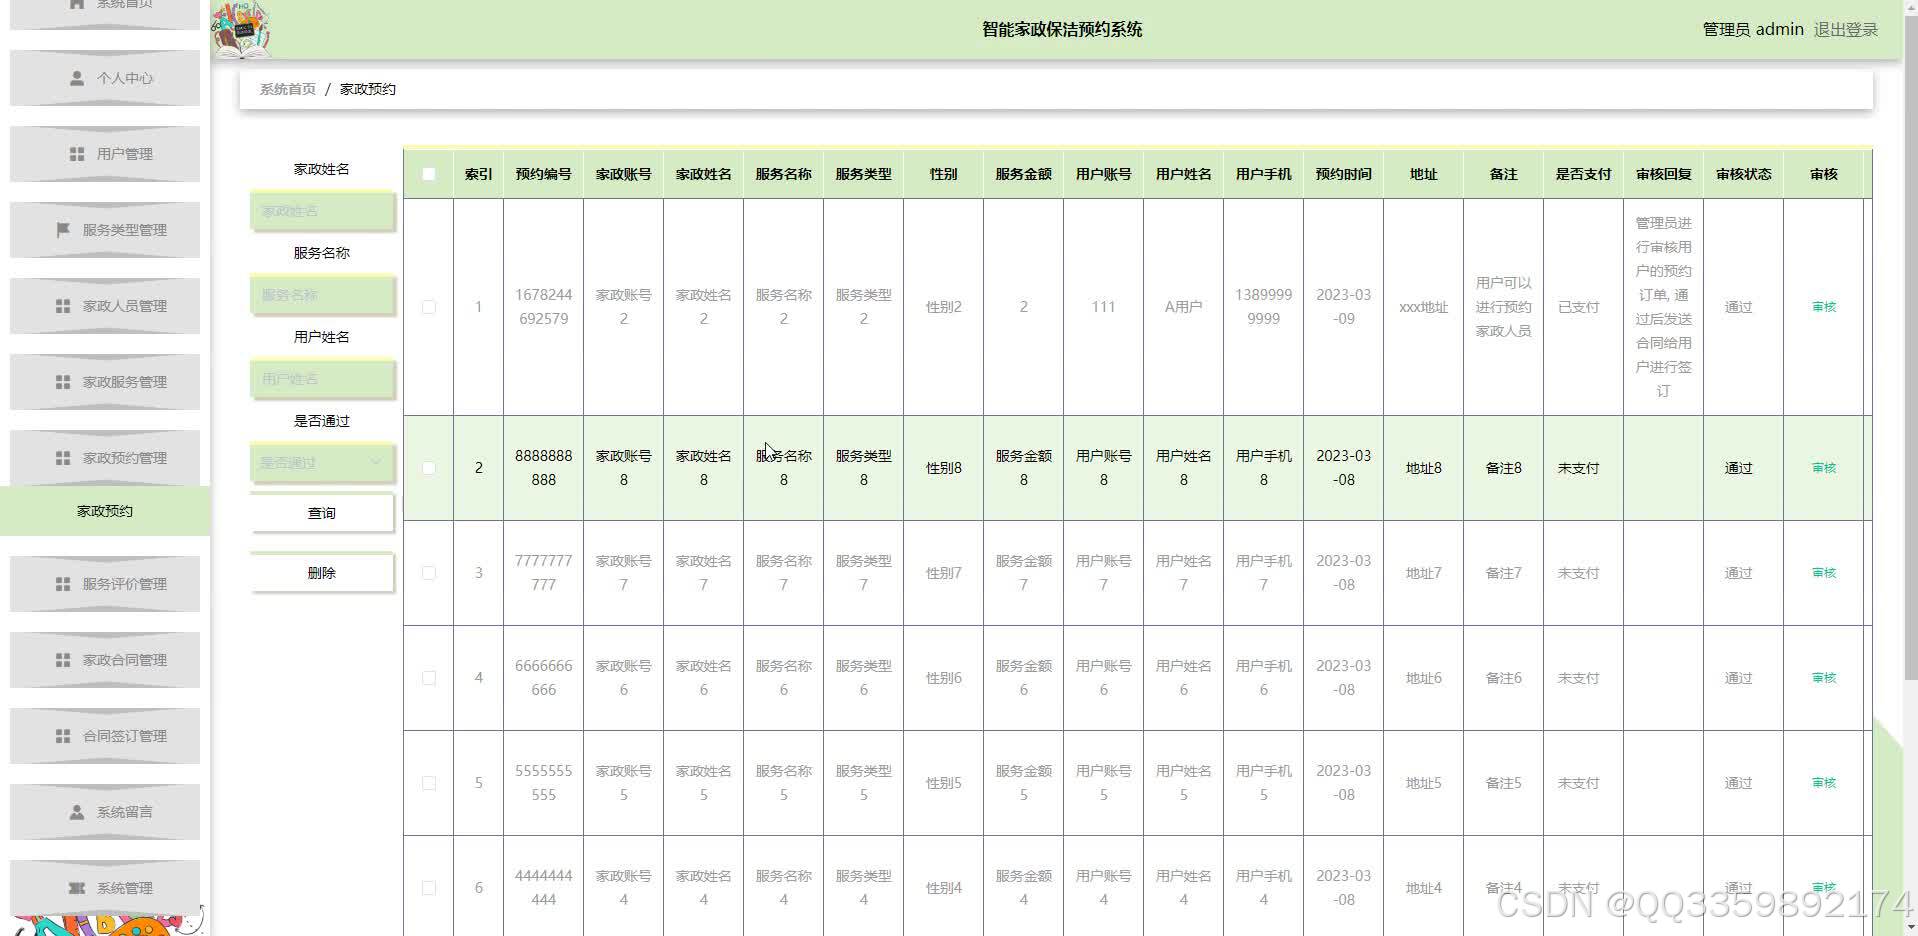Click 审核 link in row 4
Screen dimensions: 1918x936
pyautogui.click(x=1824, y=678)
